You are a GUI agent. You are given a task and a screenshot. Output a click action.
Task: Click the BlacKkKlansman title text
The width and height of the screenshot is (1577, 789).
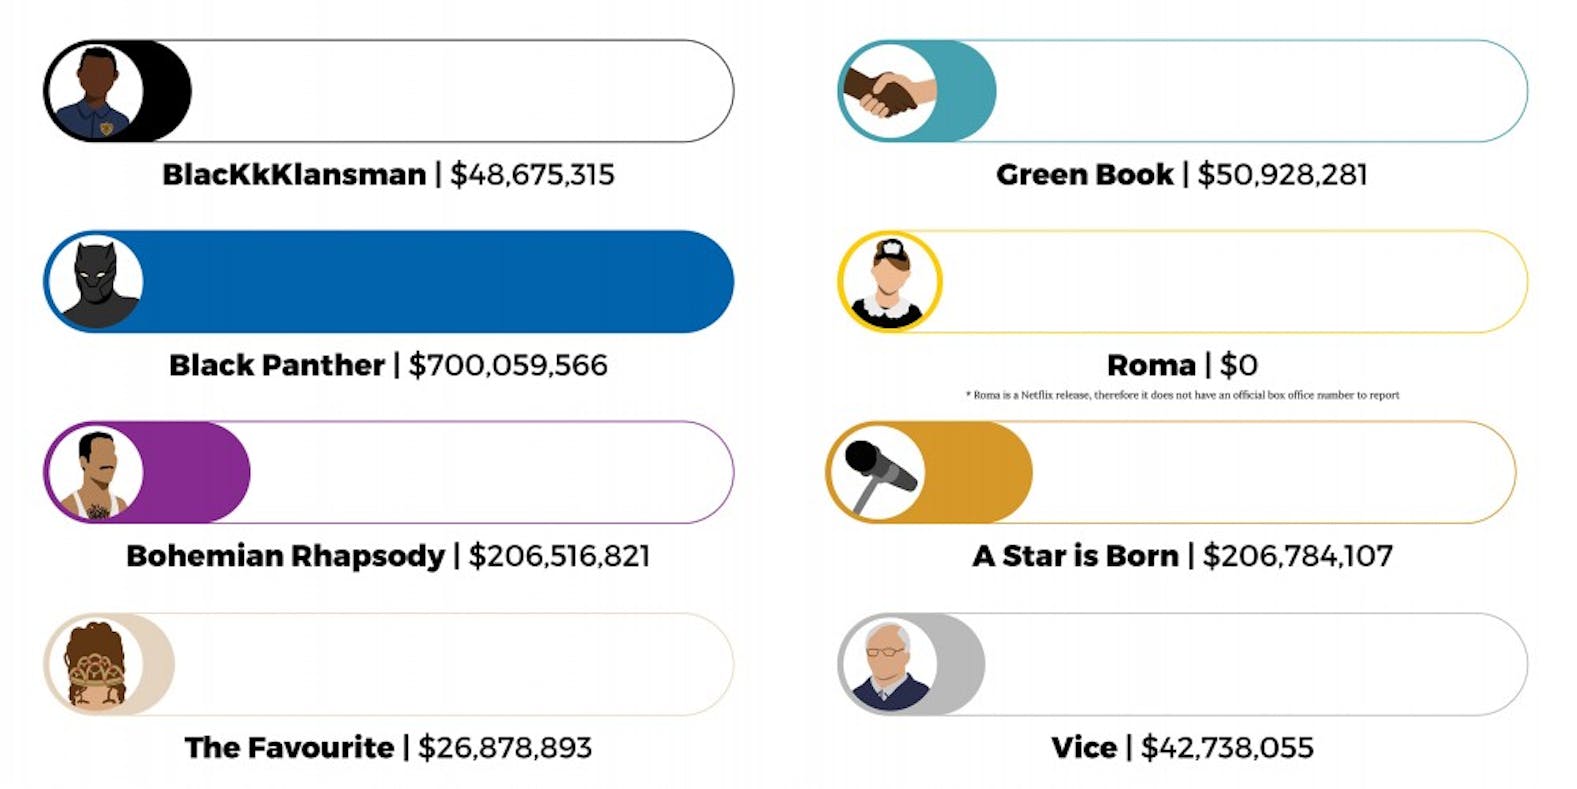pyautogui.click(x=294, y=174)
